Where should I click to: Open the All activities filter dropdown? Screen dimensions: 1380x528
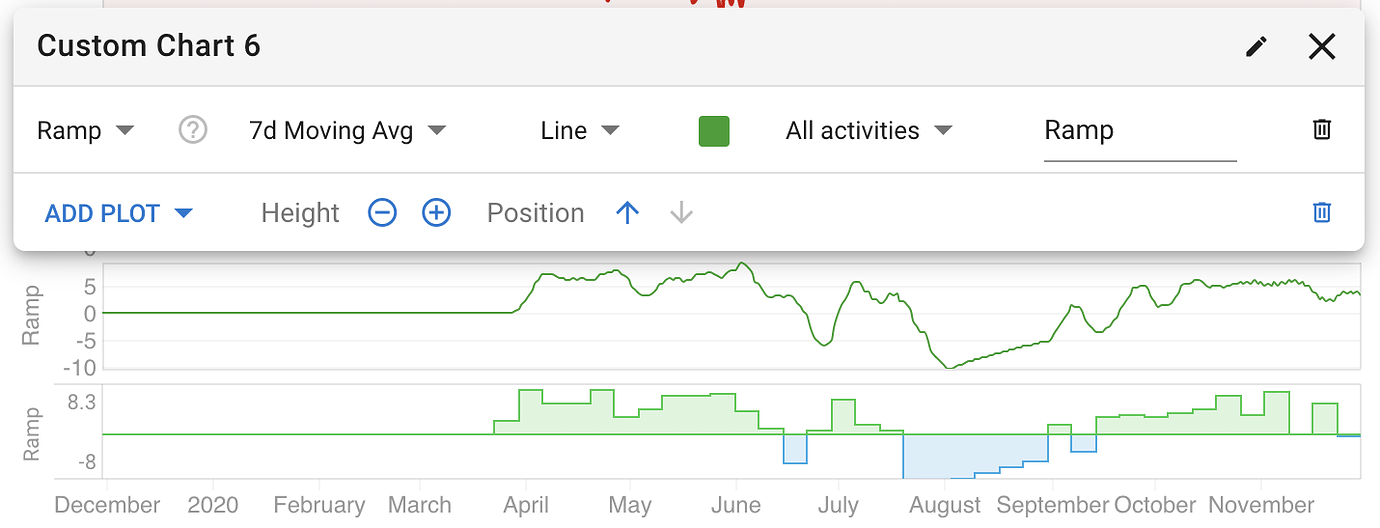[868, 131]
